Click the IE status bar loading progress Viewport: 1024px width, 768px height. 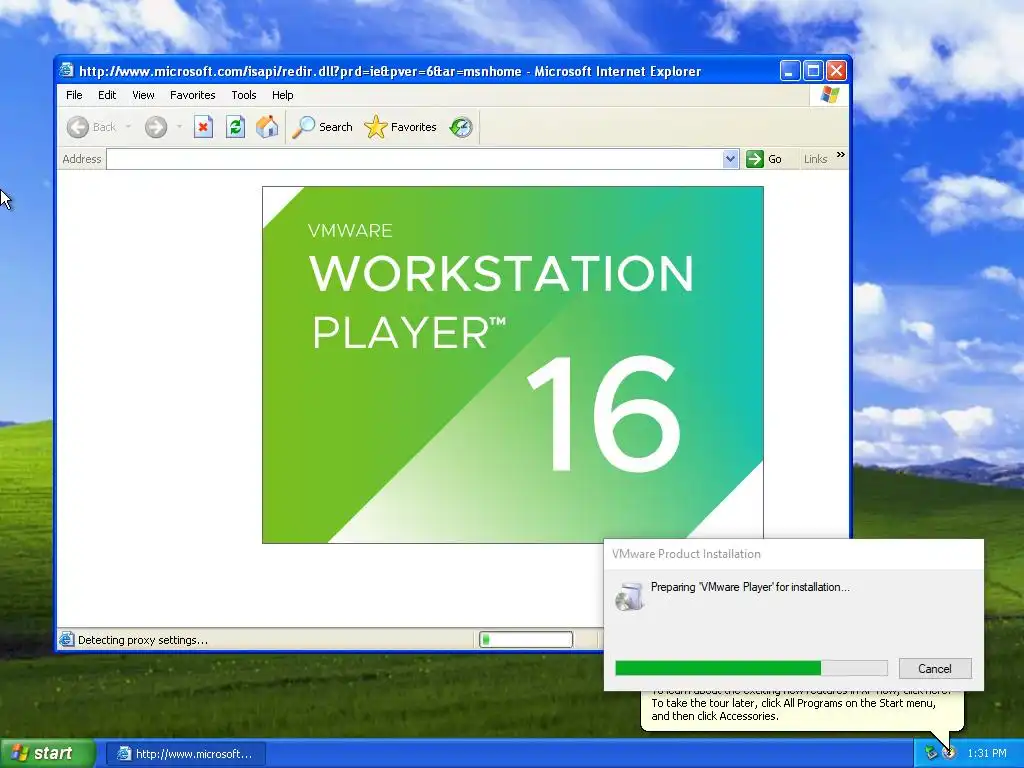526,639
